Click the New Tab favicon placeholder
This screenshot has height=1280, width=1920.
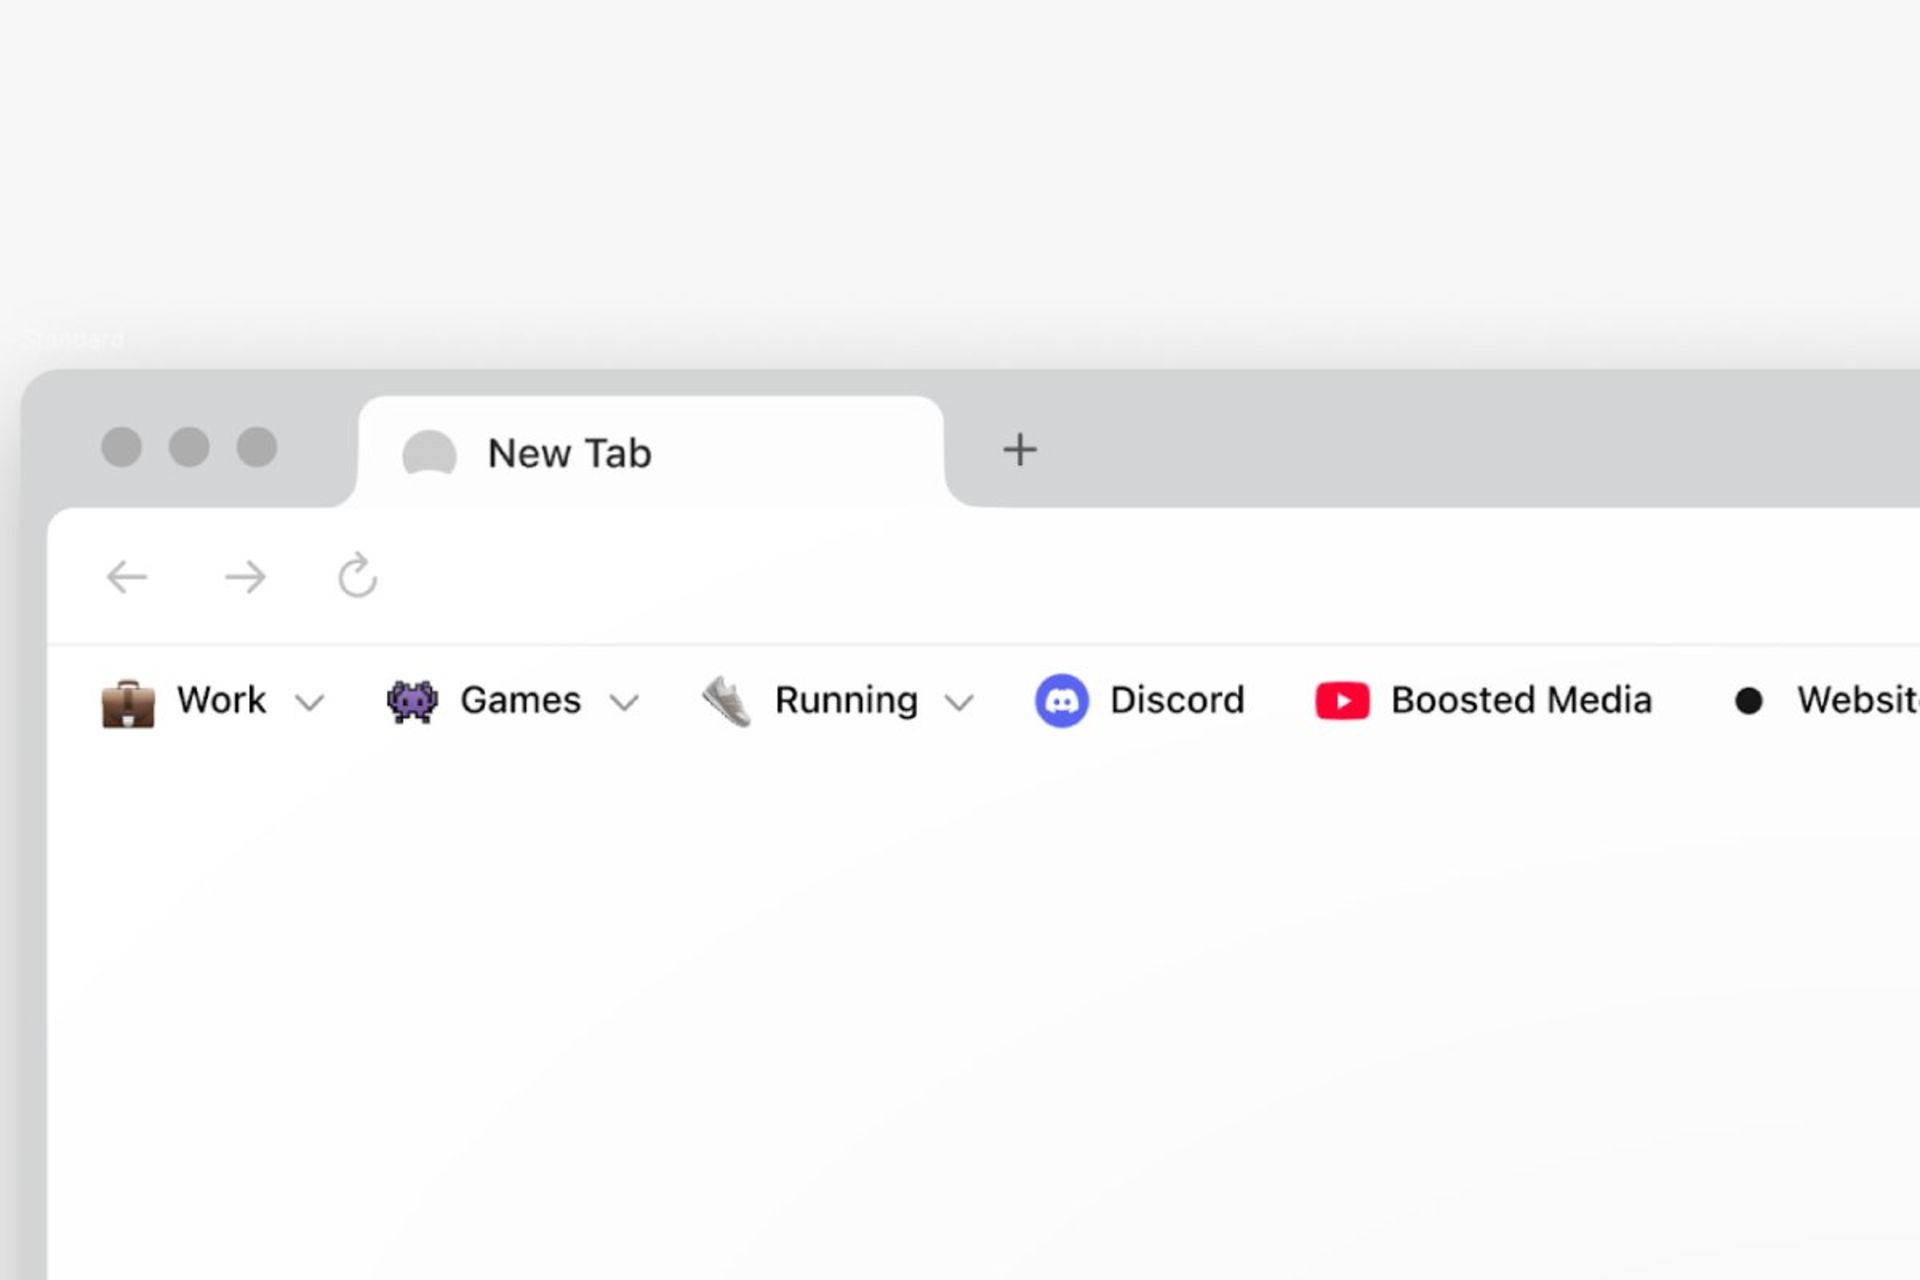(429, 453)
